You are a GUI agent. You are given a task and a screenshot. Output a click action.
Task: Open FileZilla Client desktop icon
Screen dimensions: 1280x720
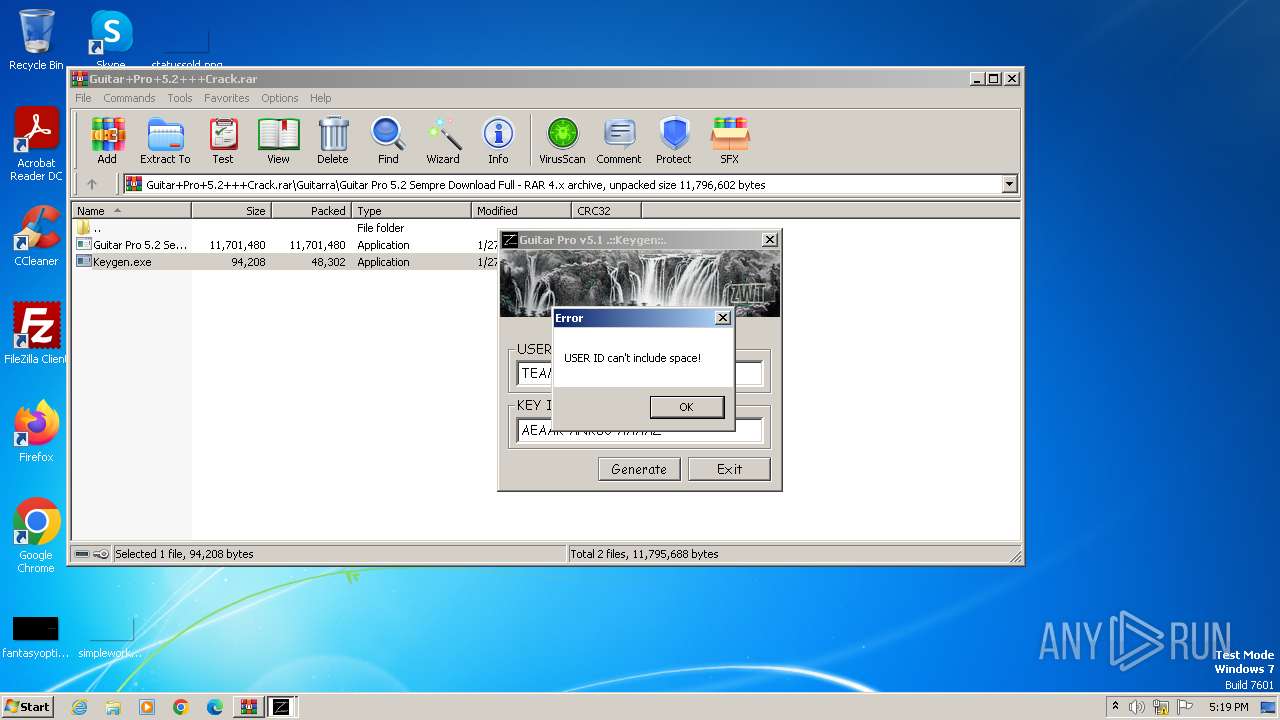pos(36,333)
